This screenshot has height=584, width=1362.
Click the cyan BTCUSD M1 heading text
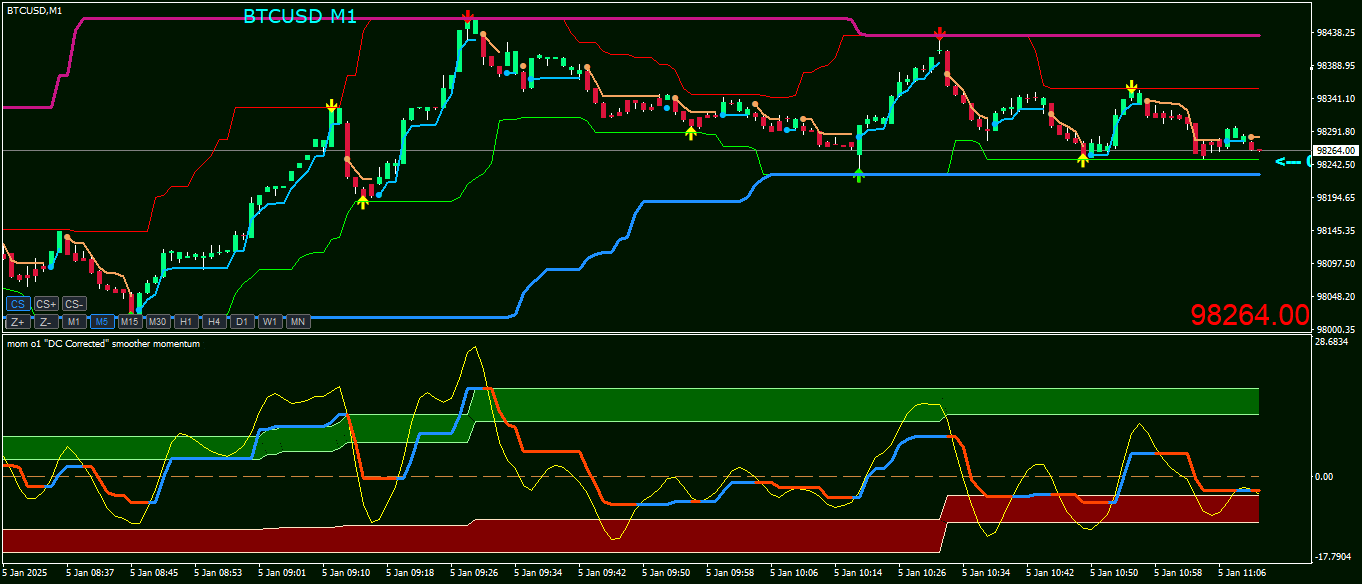tap(300, 16)
